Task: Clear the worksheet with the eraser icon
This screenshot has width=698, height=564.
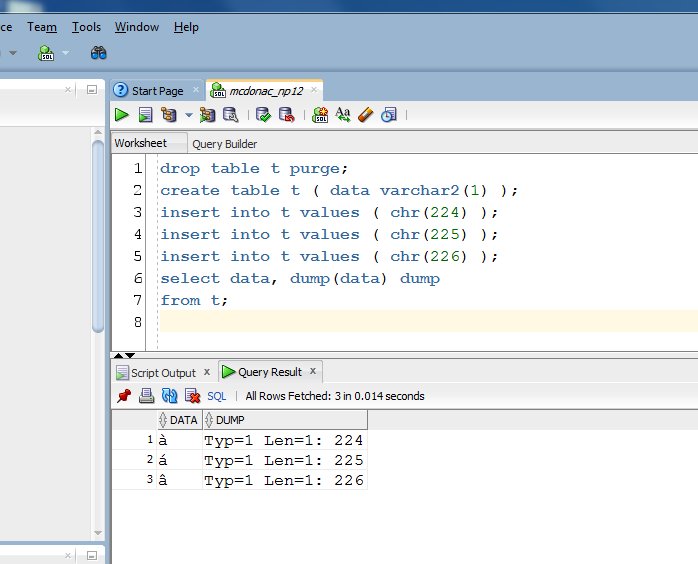Action: click(x=365, y=115)
